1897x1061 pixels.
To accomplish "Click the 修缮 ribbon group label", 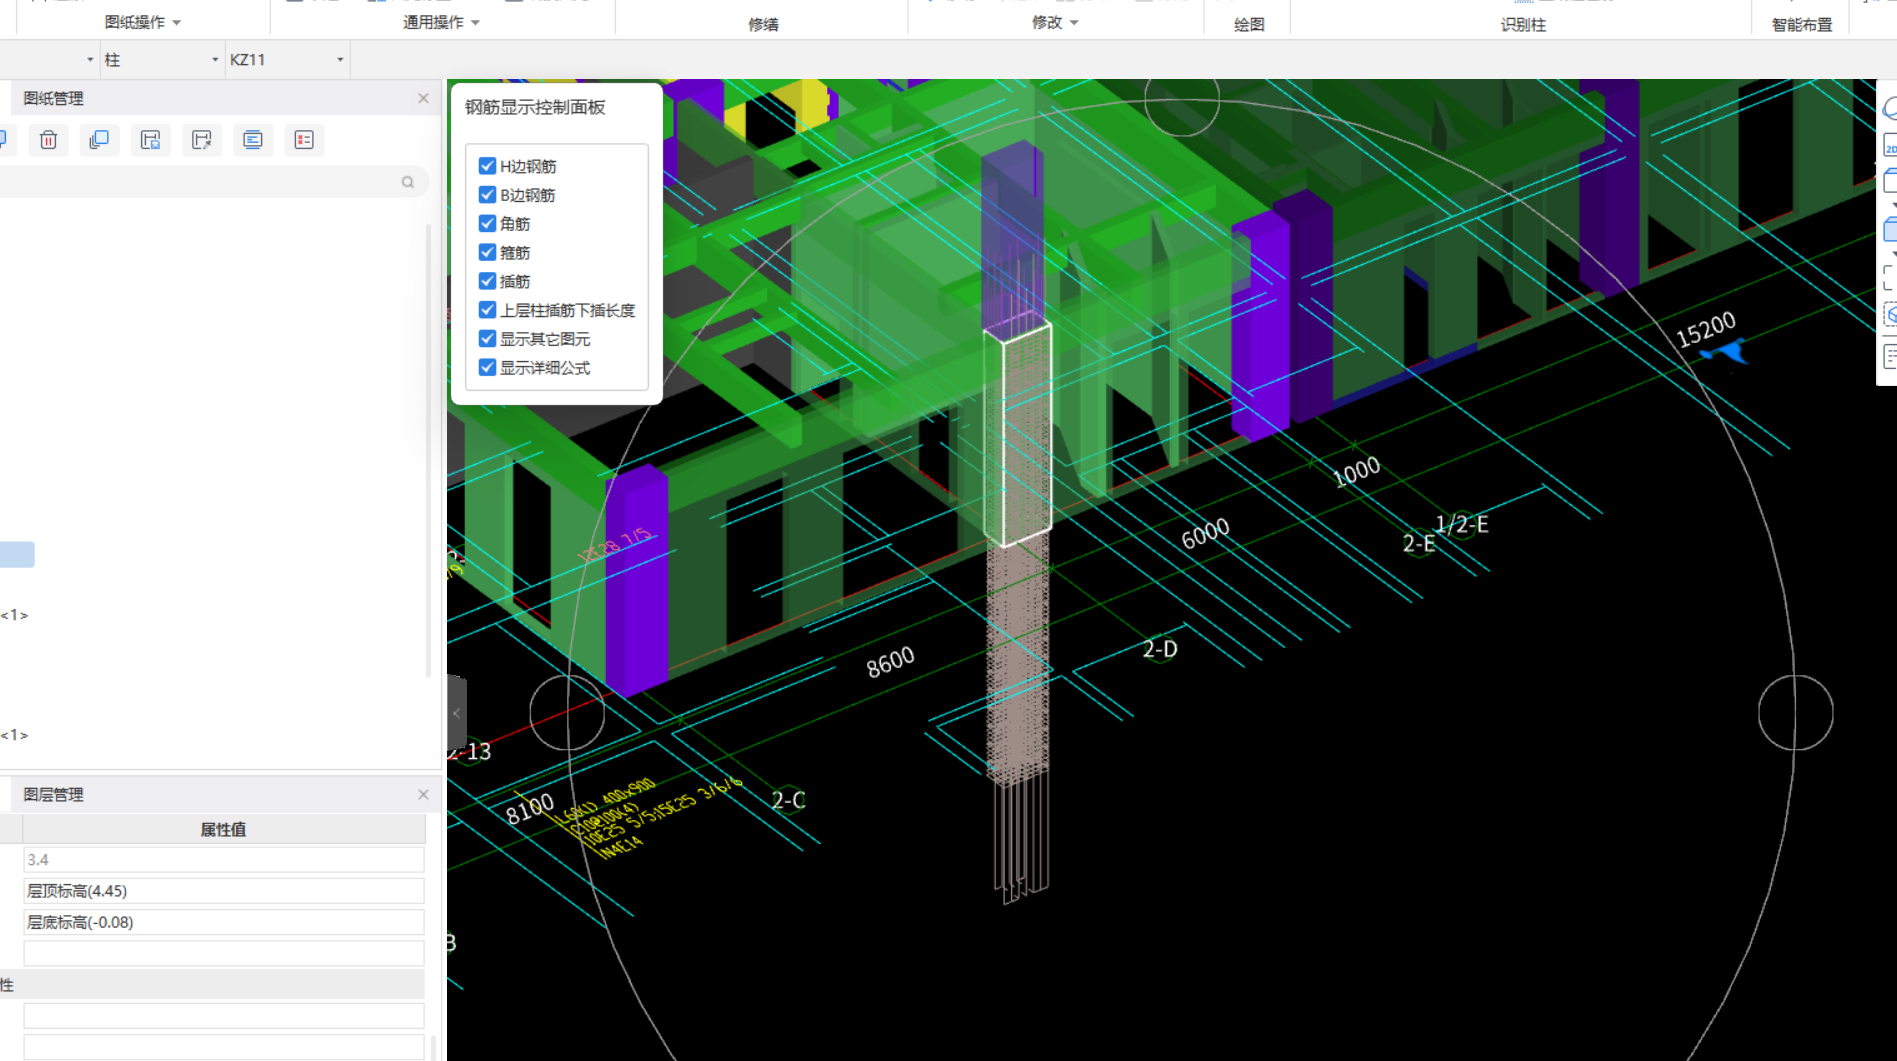I will [x=763, y=24].
